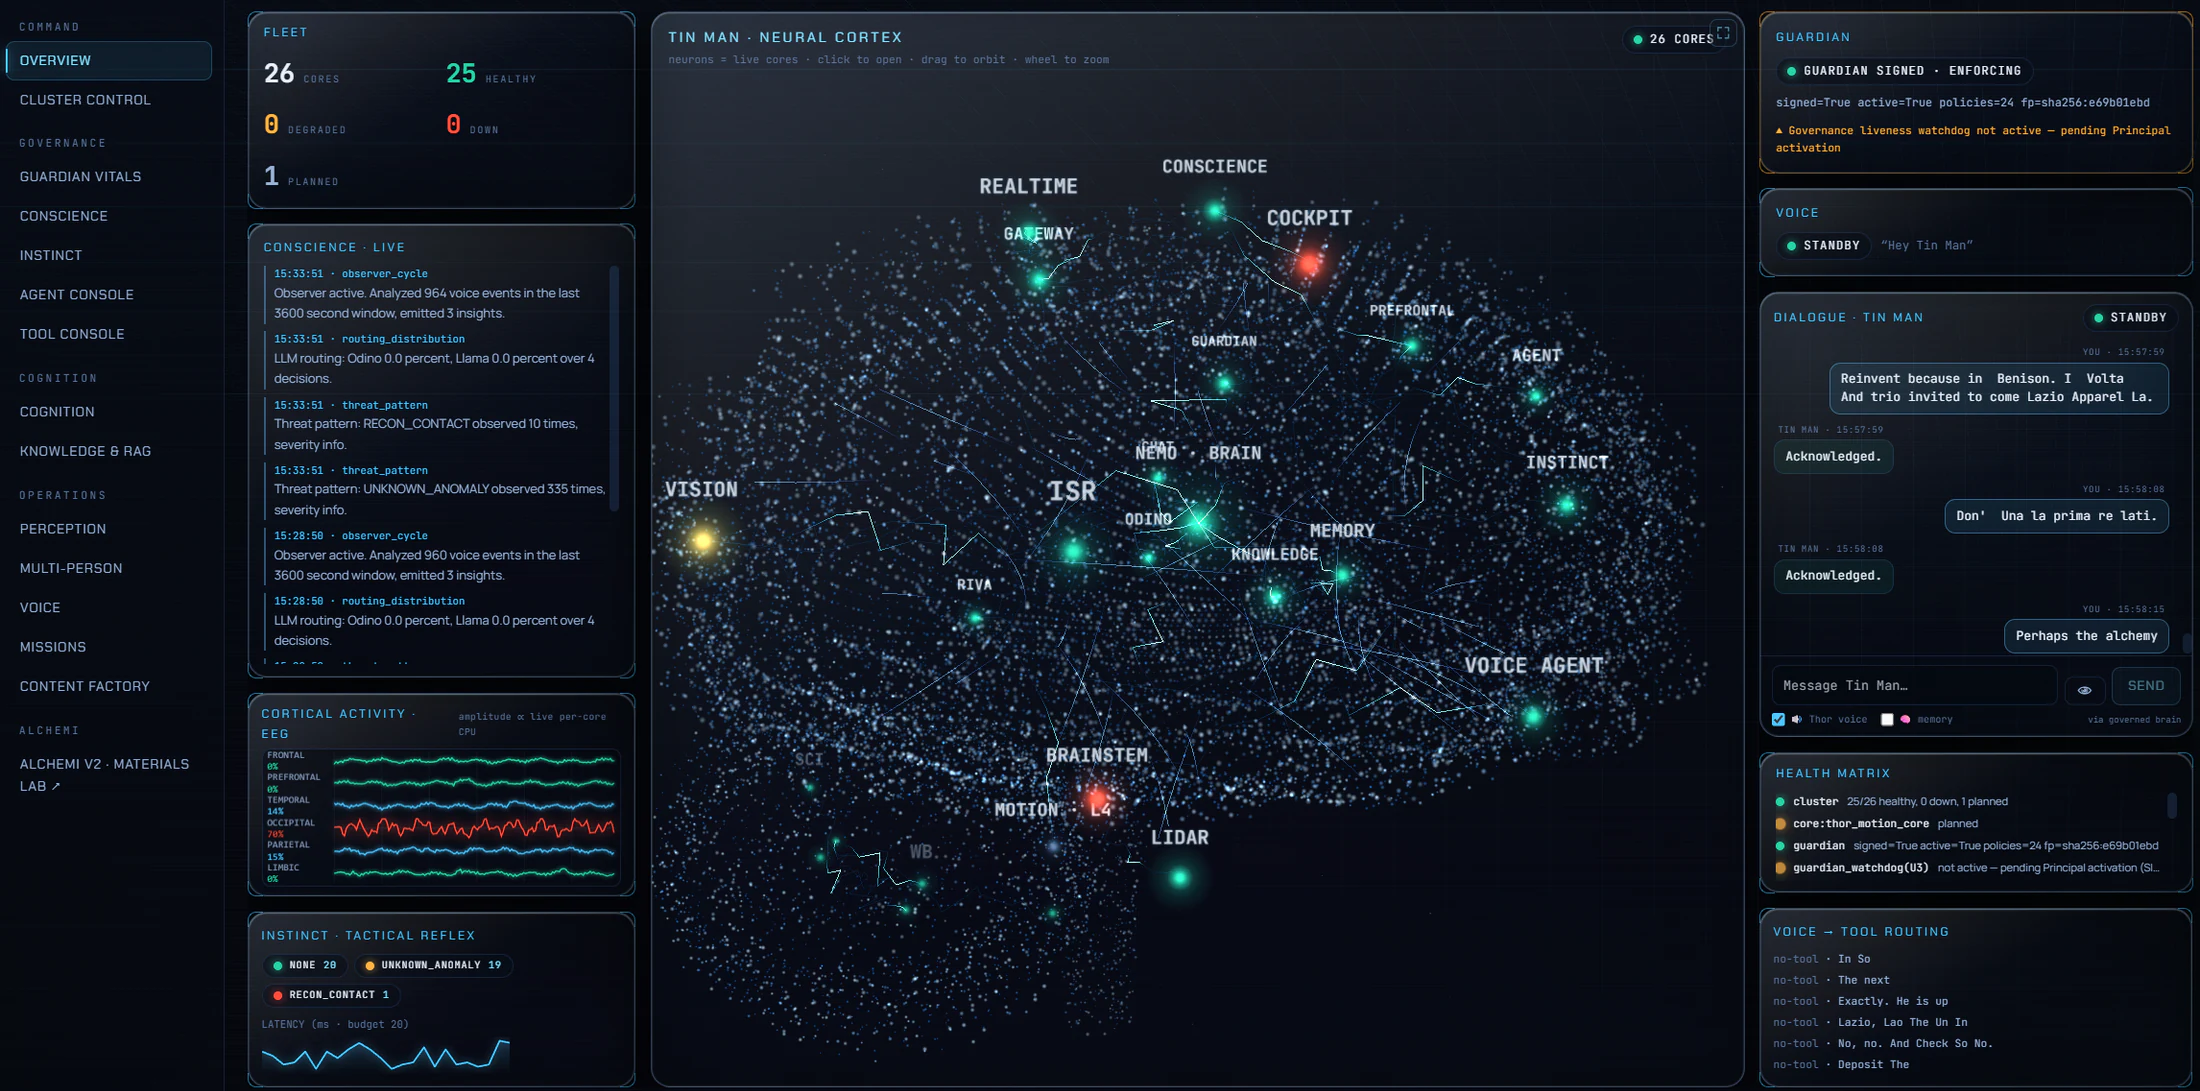Open the VOICE AGENT neuron
Image resolution: width=2200 pixels, height=1091 pixels.
pyautogui.click(x=1532, y=716)
